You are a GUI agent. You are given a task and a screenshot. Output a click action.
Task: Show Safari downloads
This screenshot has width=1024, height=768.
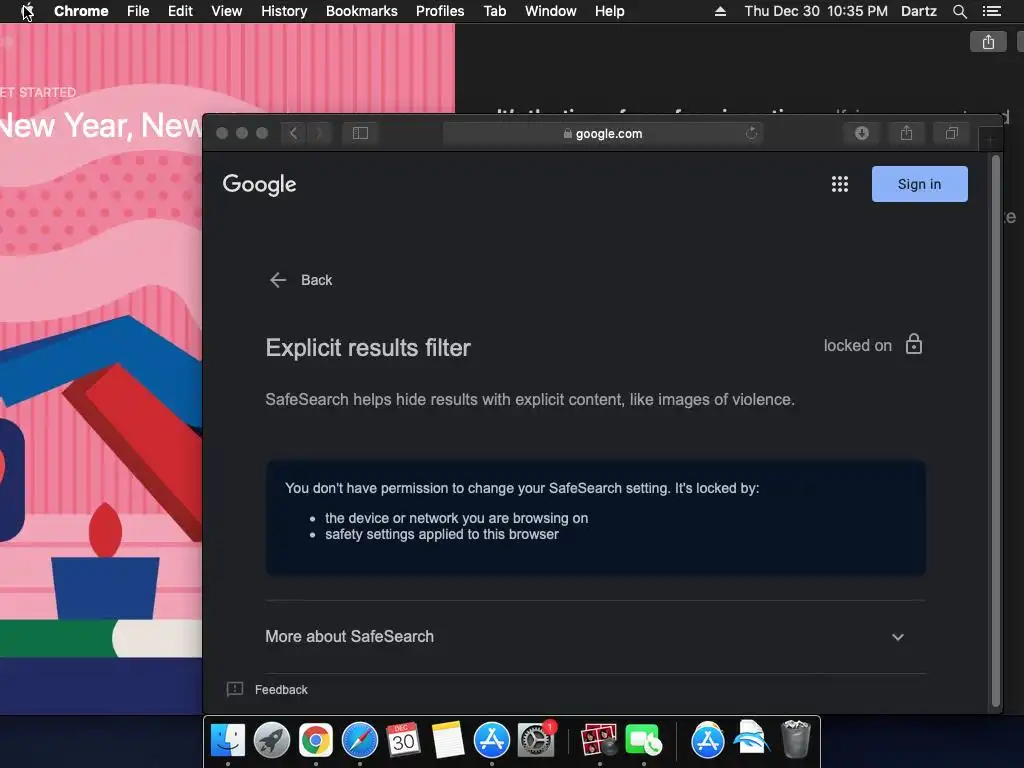(x=861, y=133)
